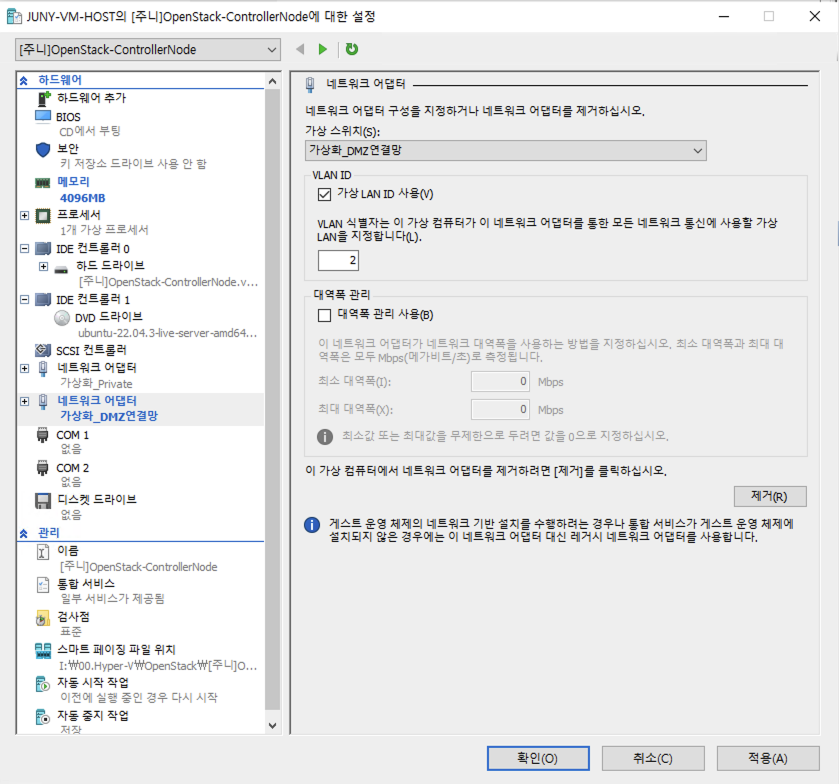Select the 자동 시작 작업 icon
This screenshot has width=839, height=784.
pos(43,684)
